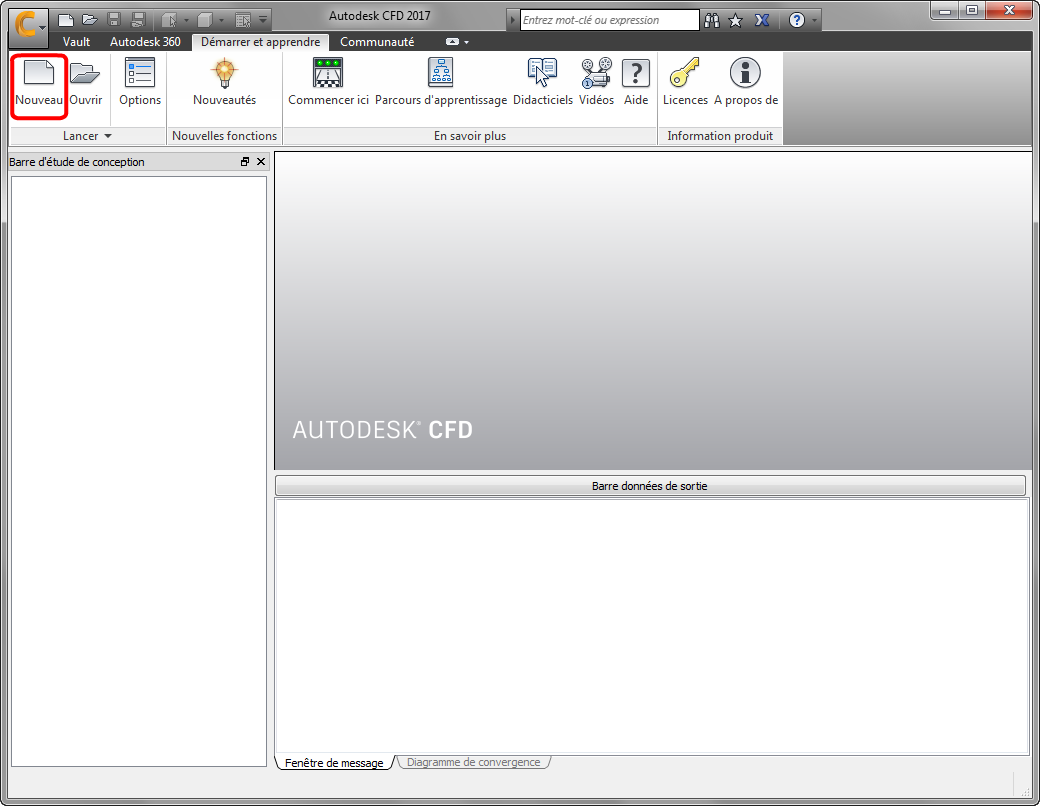Switch to the Communauté tab
This screenshot has height=806, width=1040.
point(377,42)
